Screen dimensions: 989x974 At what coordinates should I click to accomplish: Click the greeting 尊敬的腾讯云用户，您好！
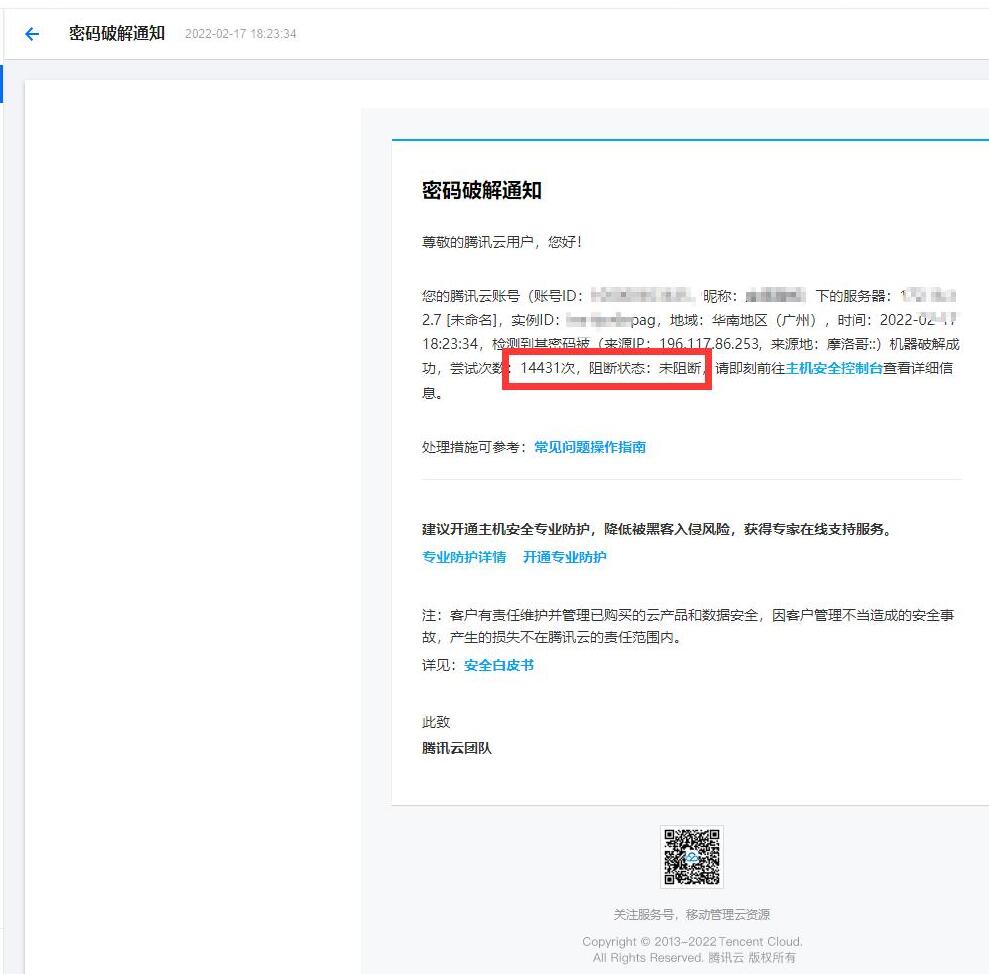tap(502, 242)
